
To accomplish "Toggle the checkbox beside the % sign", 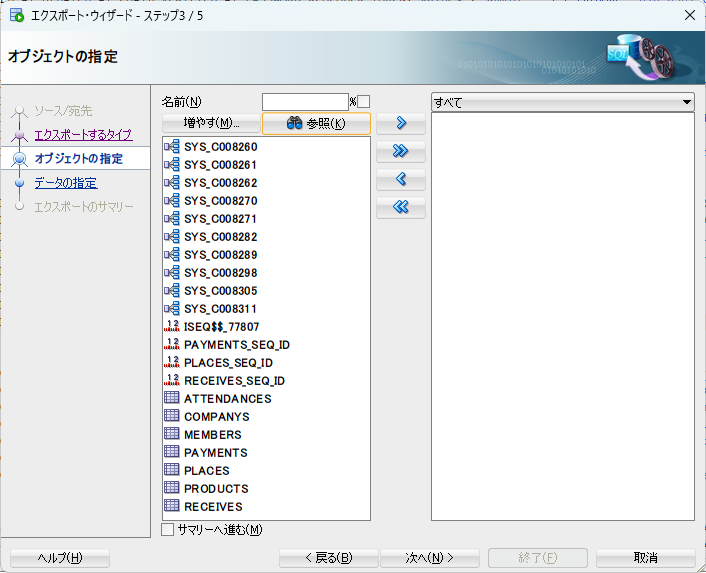I will click(x=364, y=101).
